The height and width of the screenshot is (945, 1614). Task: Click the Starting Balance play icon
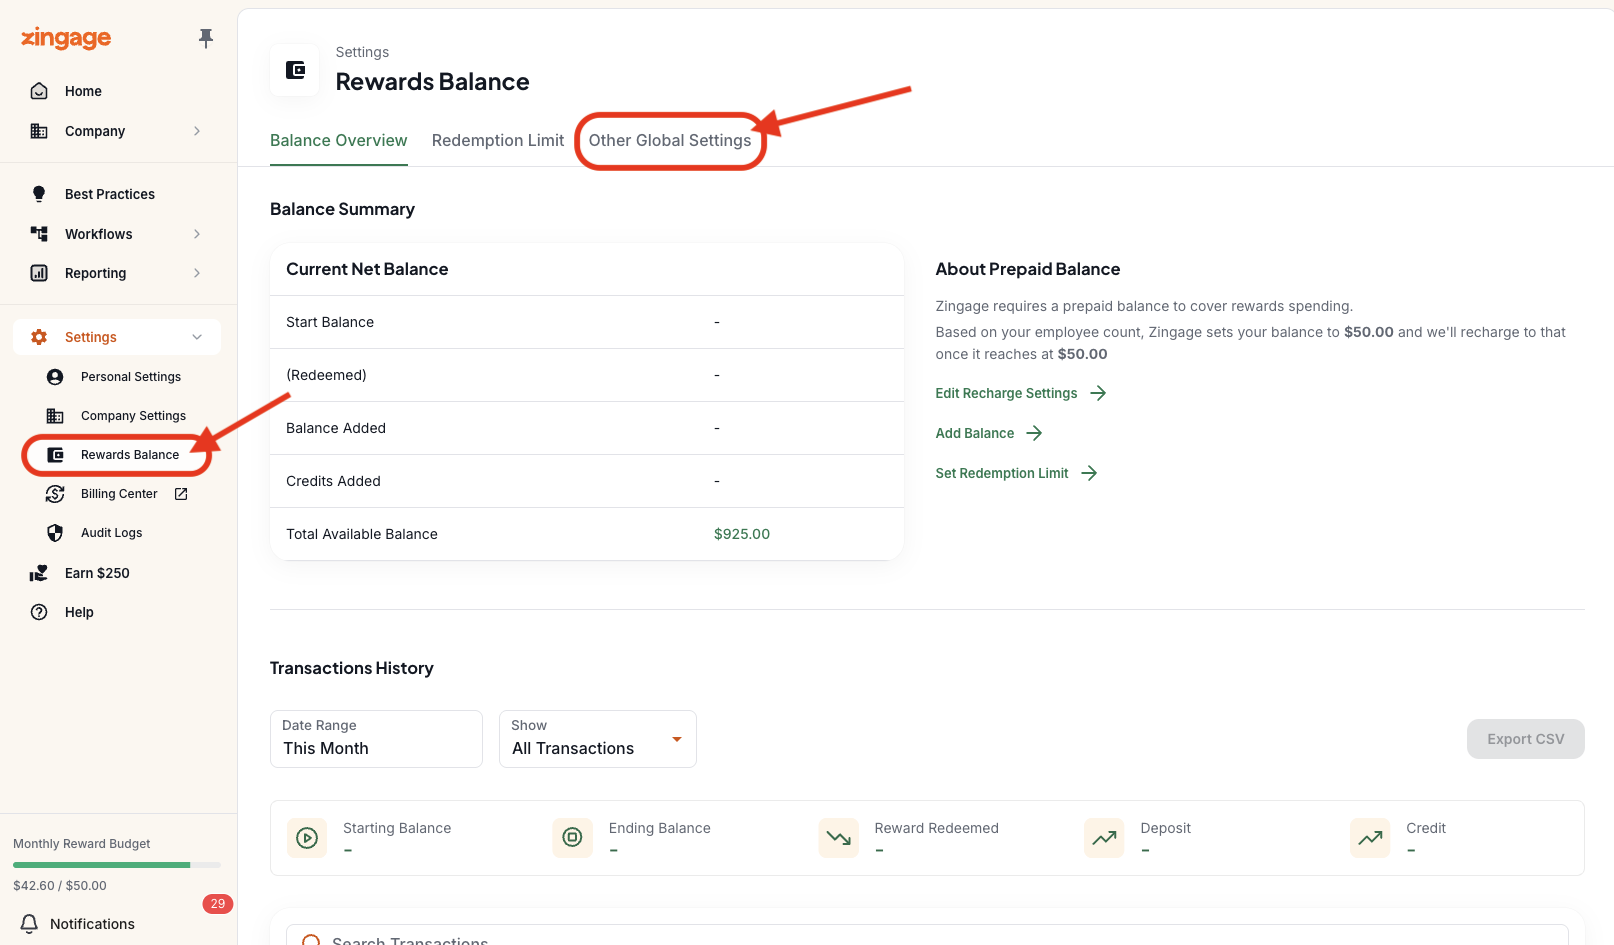pyautogui.click(x=307, y=838)
